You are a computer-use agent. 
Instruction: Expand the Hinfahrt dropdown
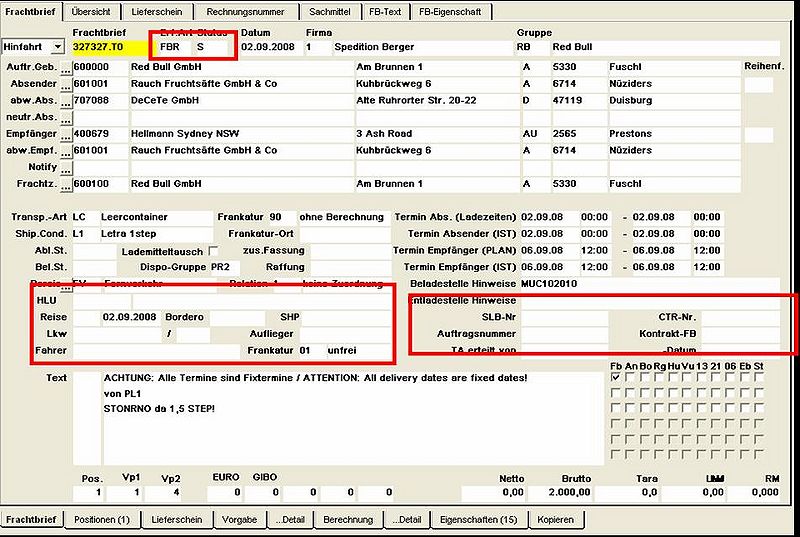tap(58, 47)
